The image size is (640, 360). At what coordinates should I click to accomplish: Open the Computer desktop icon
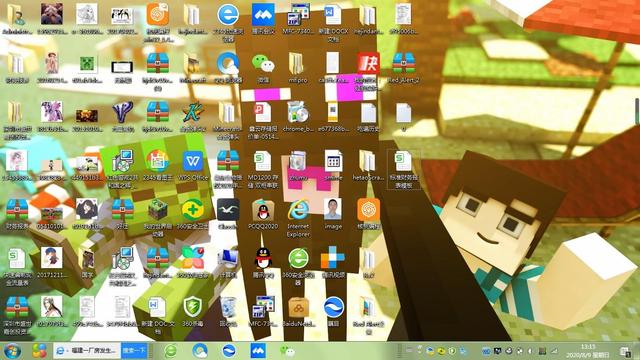(228, 258)
